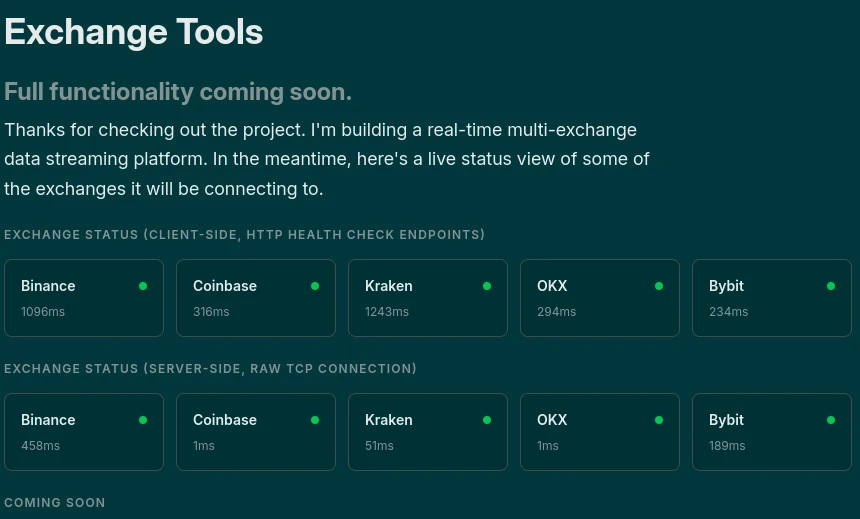Click the client-side HTTP health check section label
The height and width of the screenshot is (519, 860).
(245, 235)
